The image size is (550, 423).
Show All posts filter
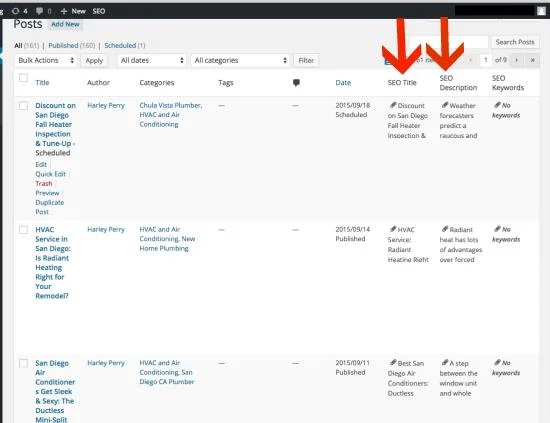pos(18,46)
